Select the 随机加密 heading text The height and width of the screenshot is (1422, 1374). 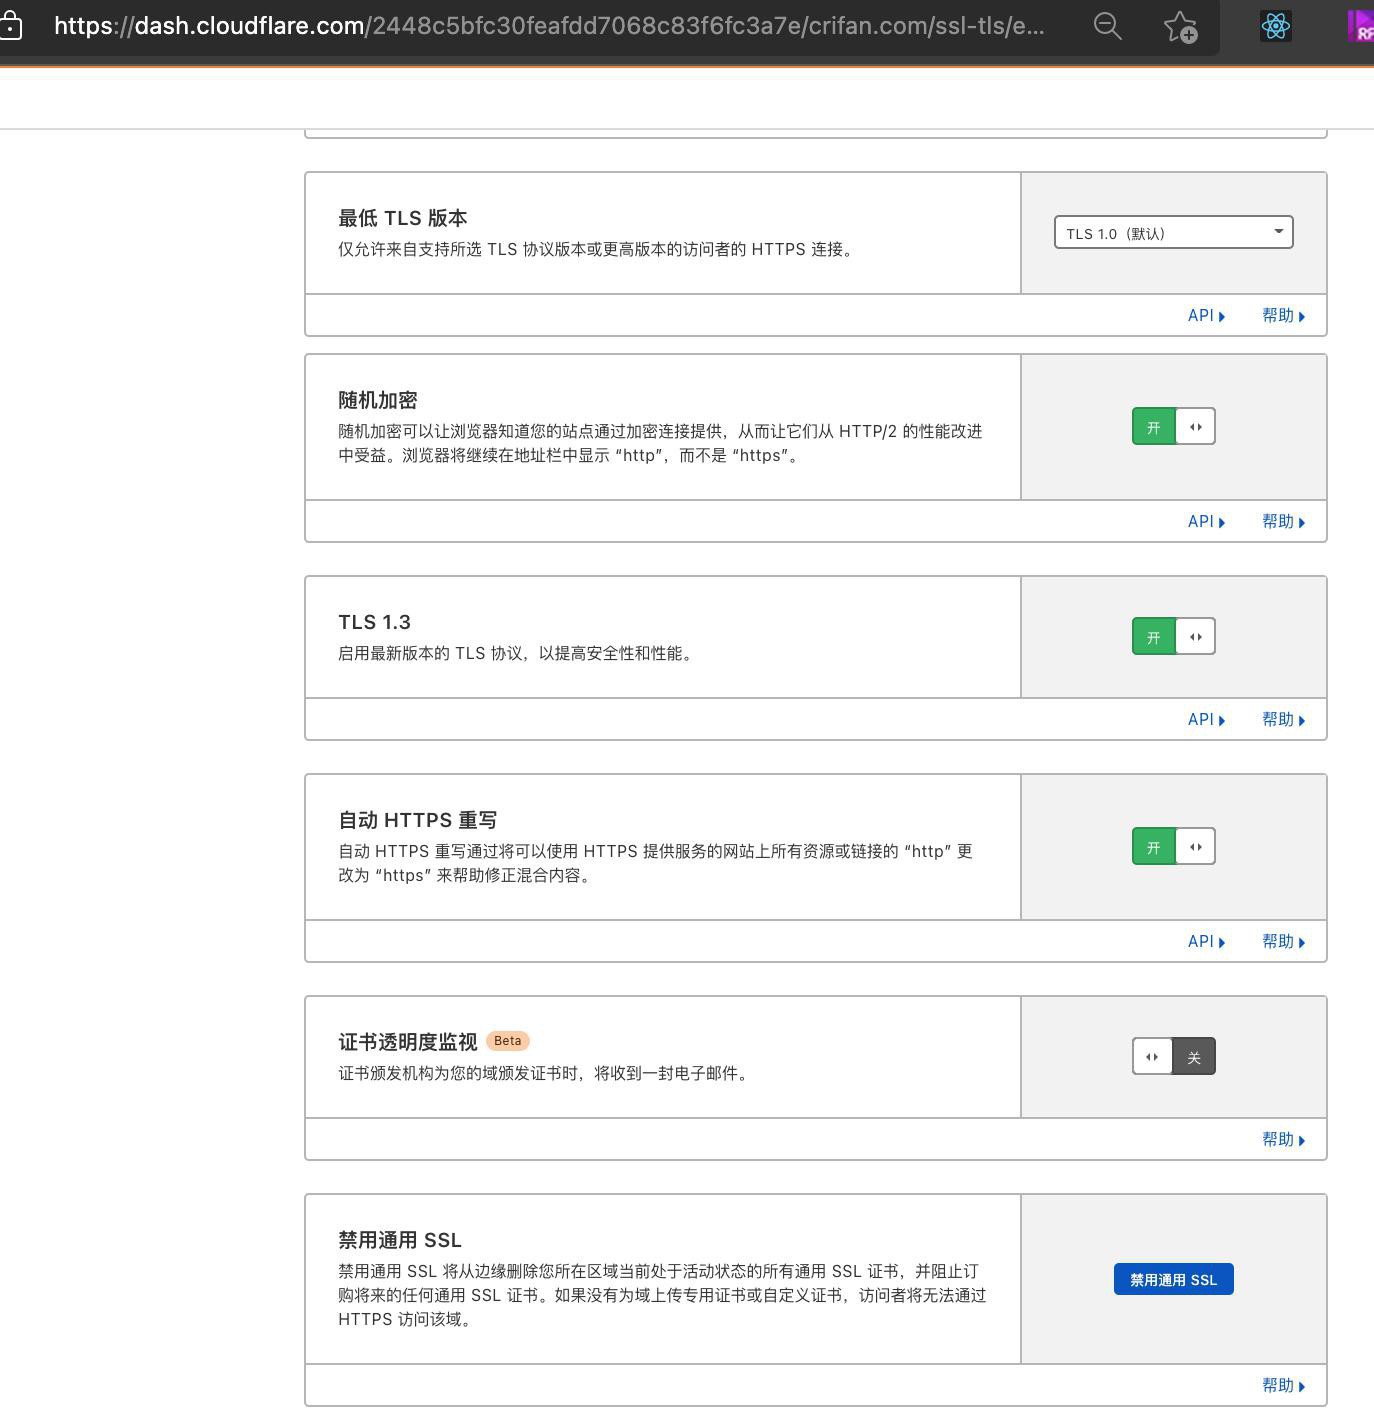[x=377, y=400]
